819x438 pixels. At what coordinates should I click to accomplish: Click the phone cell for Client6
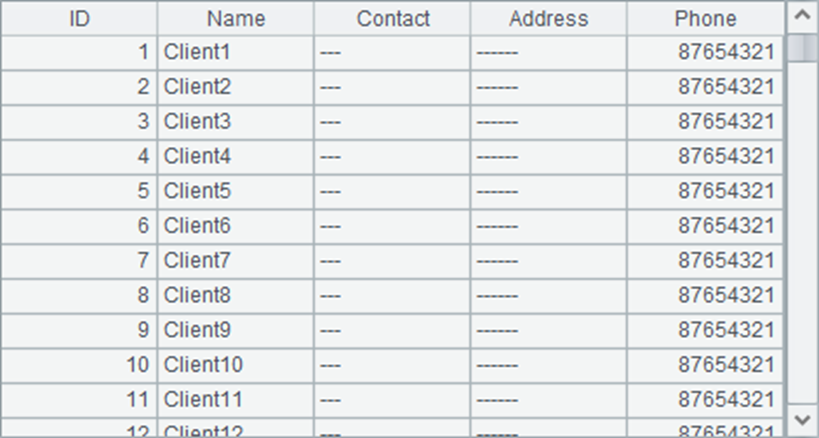point(706,226)
